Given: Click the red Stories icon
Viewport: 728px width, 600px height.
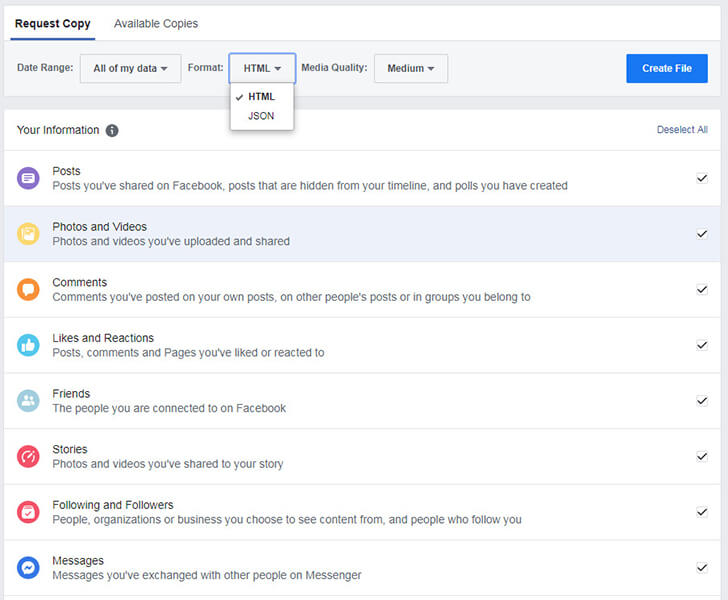Looking at the screenshot, I should (x=28, y=457).
